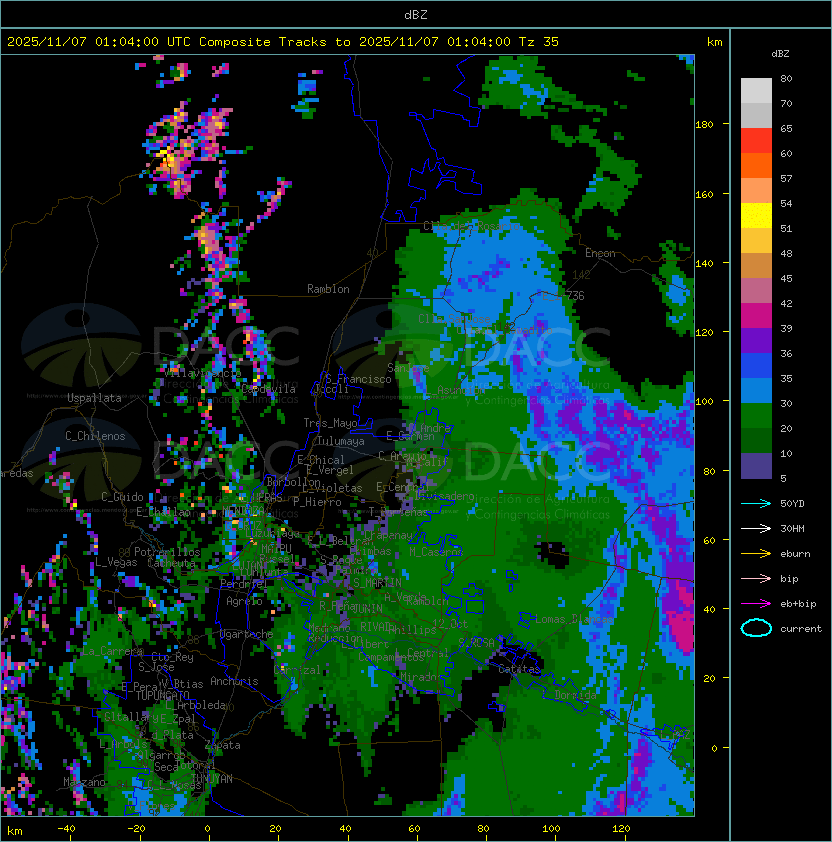The image size is (832, 842).
Task: Click the 'current' legend label
Action: click(801, 629)
